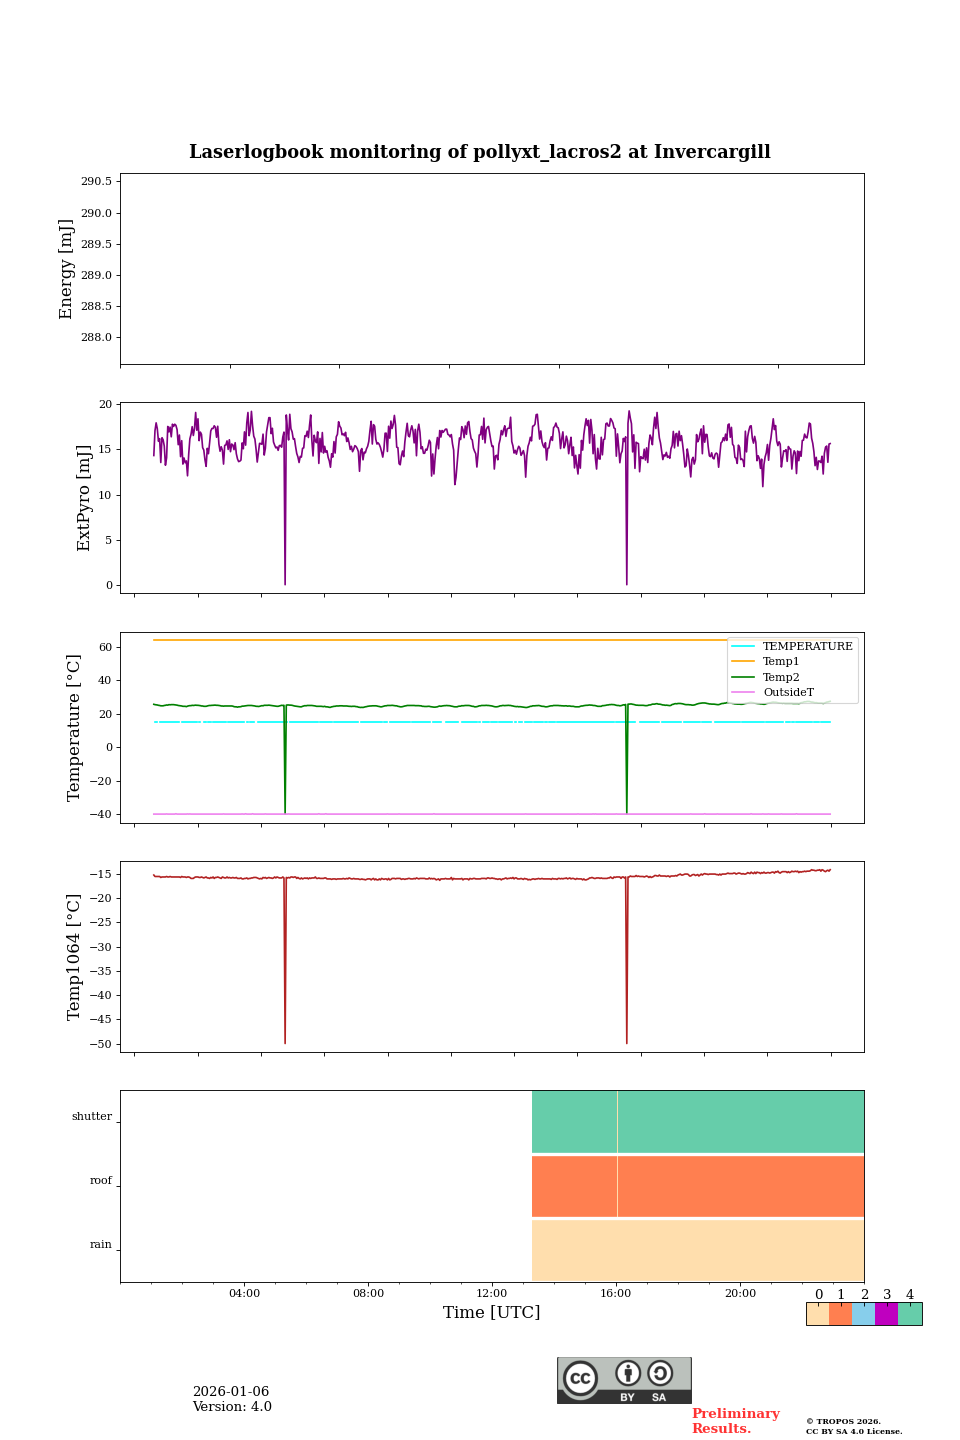This screenshot has height=1440, width=960.
Task: Click the beige rain status bar
Action: 697,1250
